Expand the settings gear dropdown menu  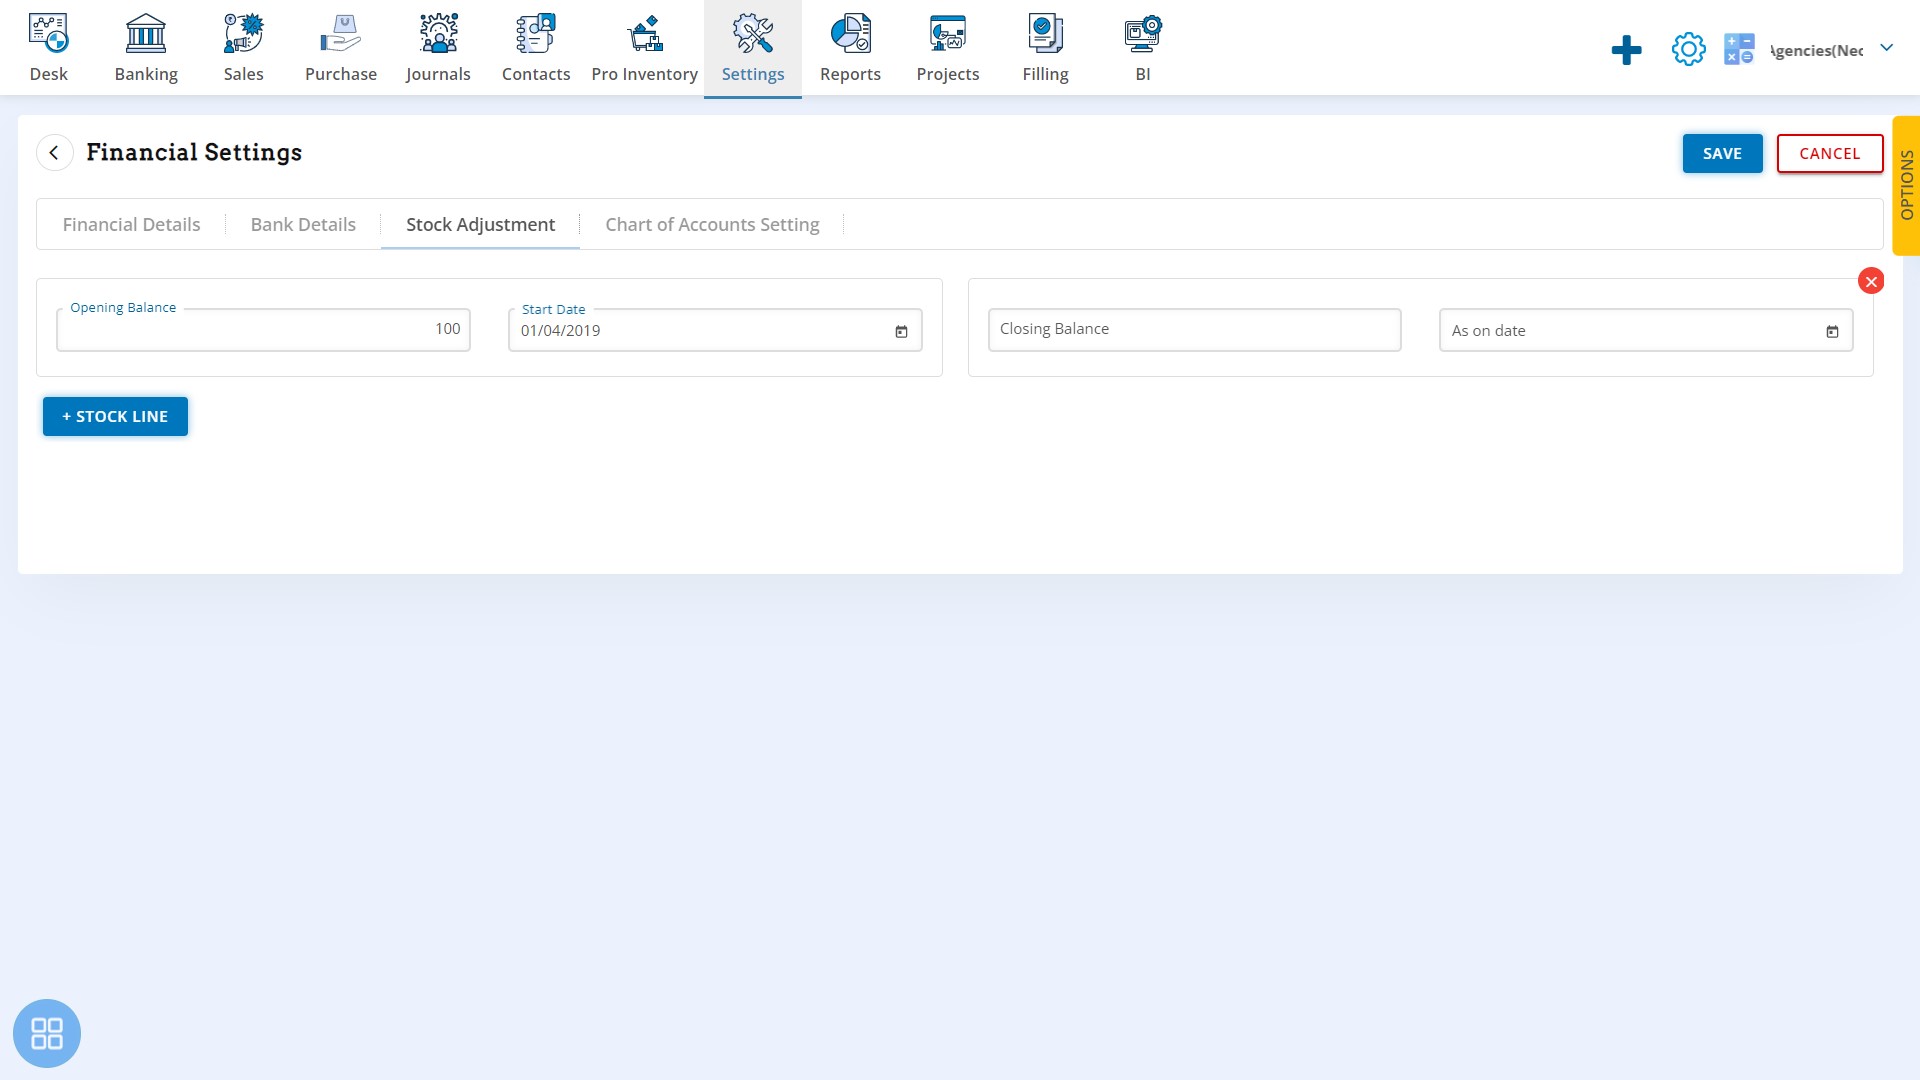pyautogui.click(x=1688, y=49)
